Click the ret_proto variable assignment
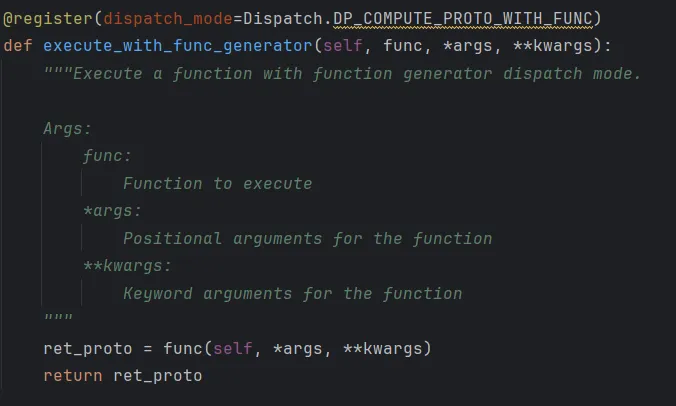676x406 pixels. point(88,348)
